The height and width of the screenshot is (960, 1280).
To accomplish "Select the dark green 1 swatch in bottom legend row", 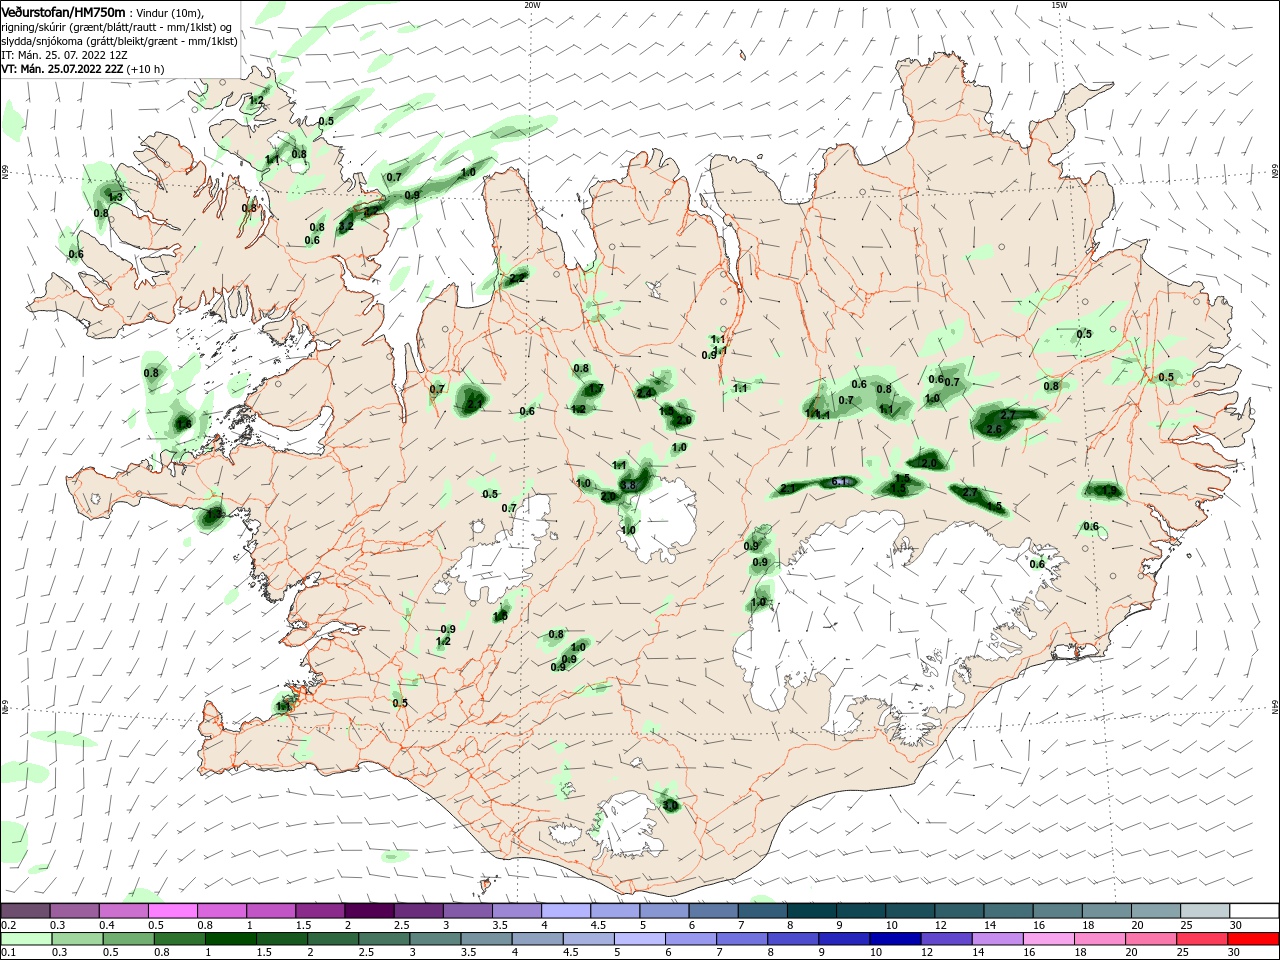I will (231, 939).
